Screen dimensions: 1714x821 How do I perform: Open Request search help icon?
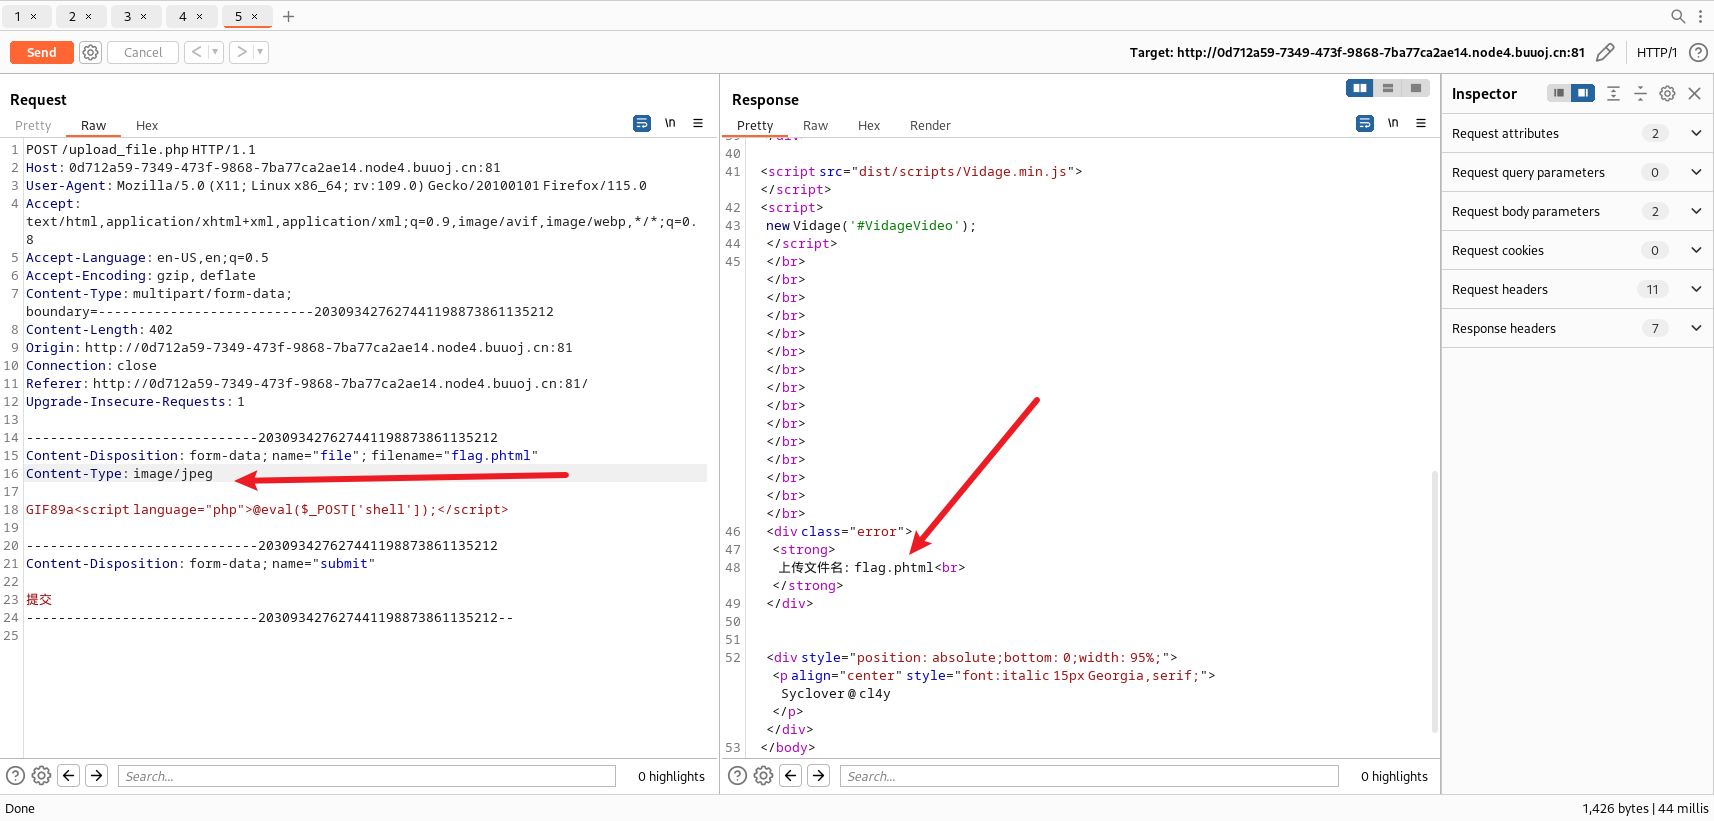point(15,775)
